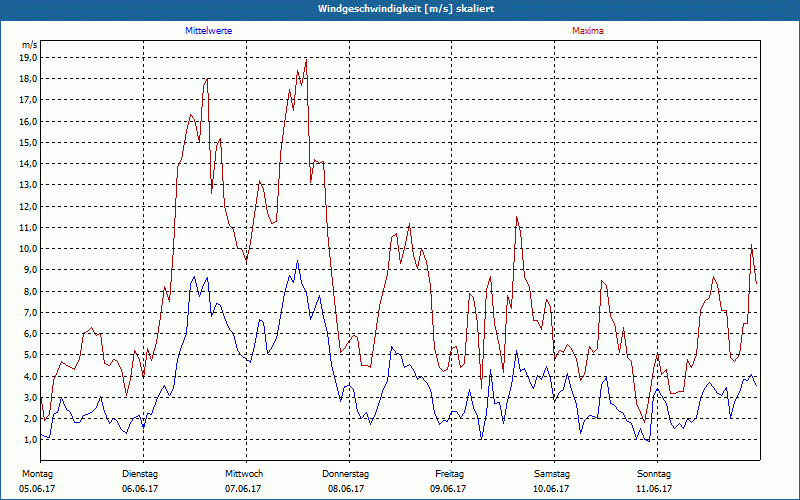Click the date 08.06.17
800x500 pixels.
(345, 489)
